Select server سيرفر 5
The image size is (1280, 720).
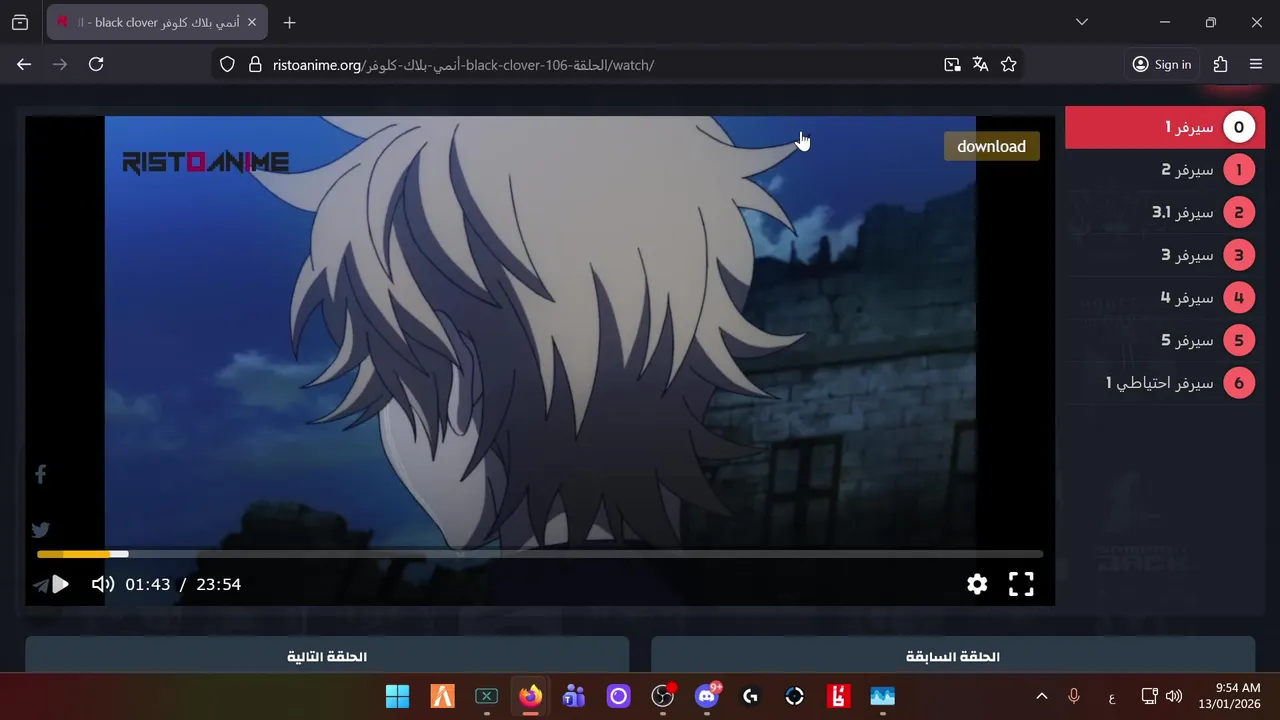point(1165,340)
